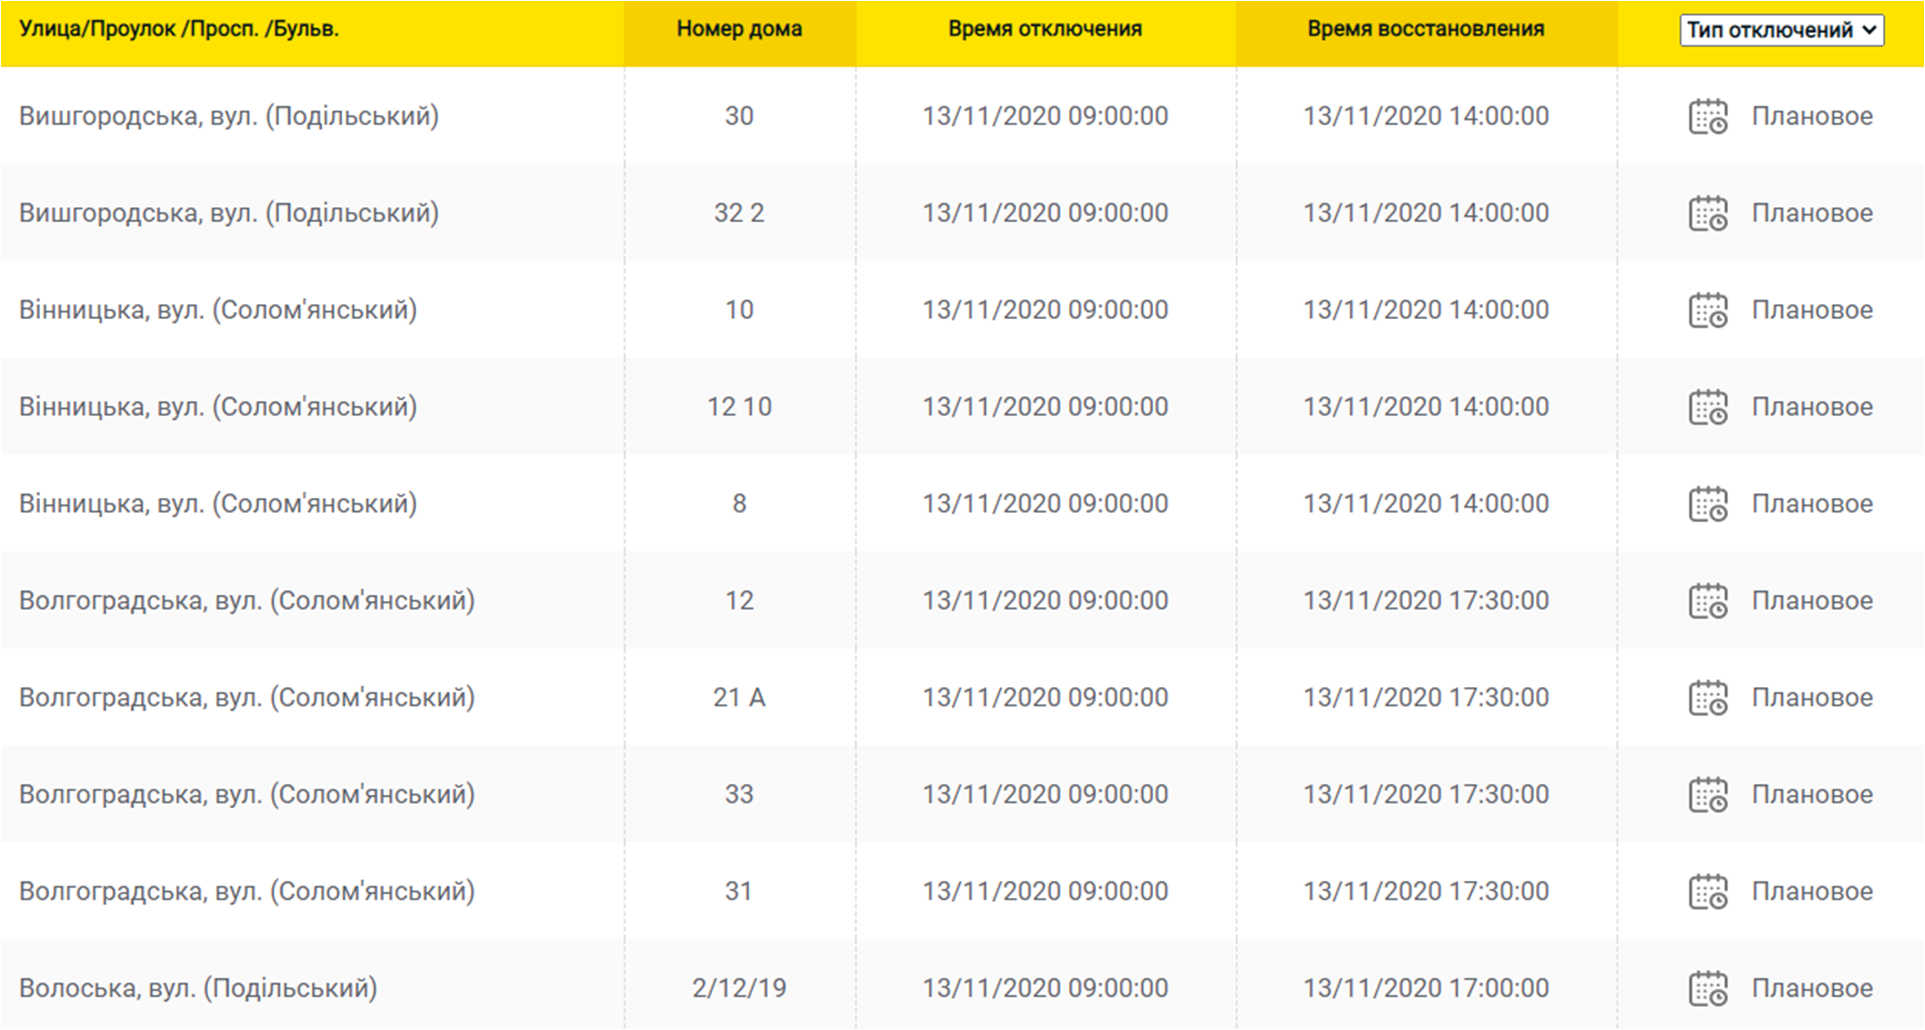Select the Волоська, вул. (Подільський) street cell
Viewport: 1925px width, 1030px height.
[198, 988]
